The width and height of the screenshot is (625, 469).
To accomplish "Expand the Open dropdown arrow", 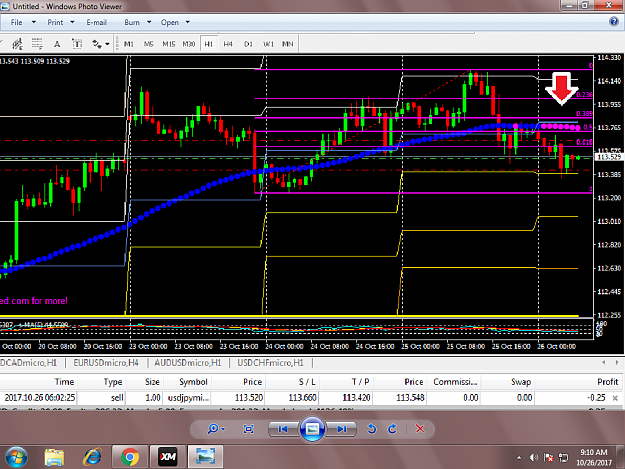I will point(187,22).
